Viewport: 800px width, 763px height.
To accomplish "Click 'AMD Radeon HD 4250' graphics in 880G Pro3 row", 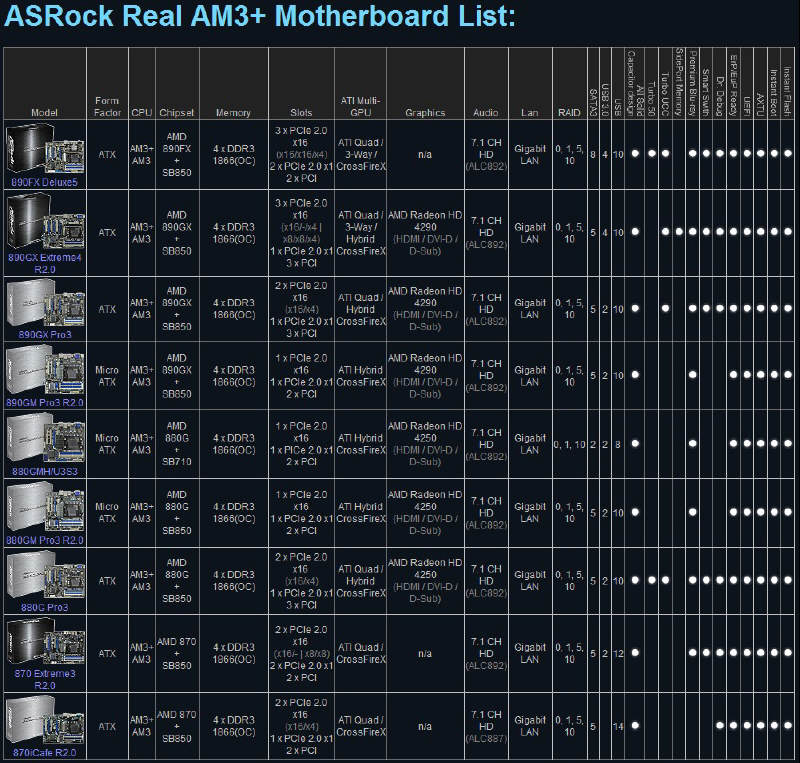I will point(425,569).
